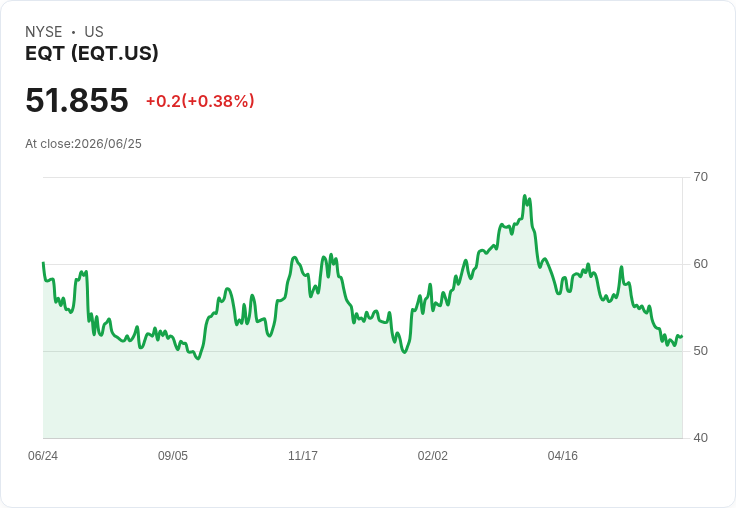Screen dimensions: 736x508
Task: Click the 40 value on the price axis
Action: tap(700, 438)
